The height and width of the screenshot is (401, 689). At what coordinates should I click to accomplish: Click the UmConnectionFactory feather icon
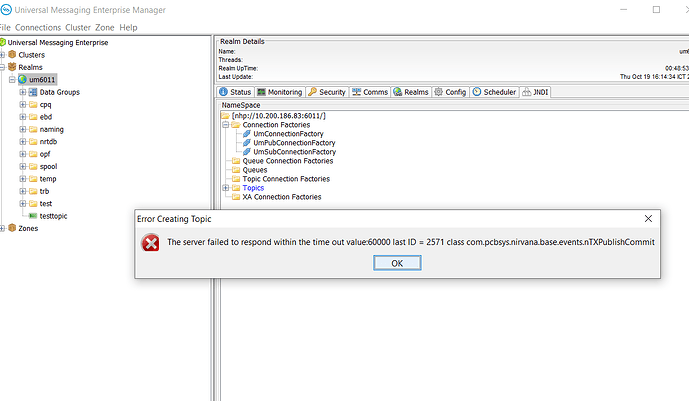click(x=247, y=134)
